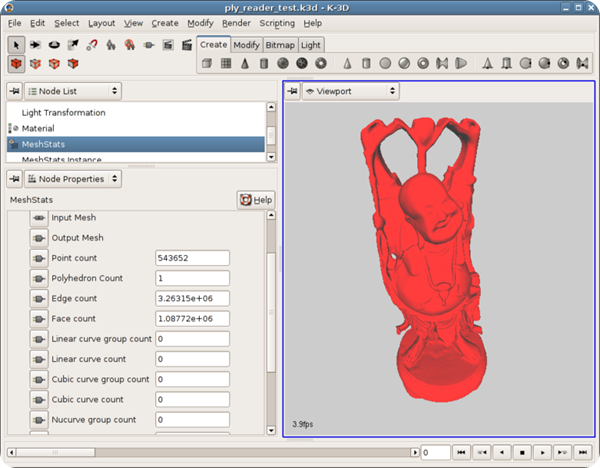Select the arrow selection tool
The height and width of the screenshot is (468, 600).
click(x=16, y=45)
